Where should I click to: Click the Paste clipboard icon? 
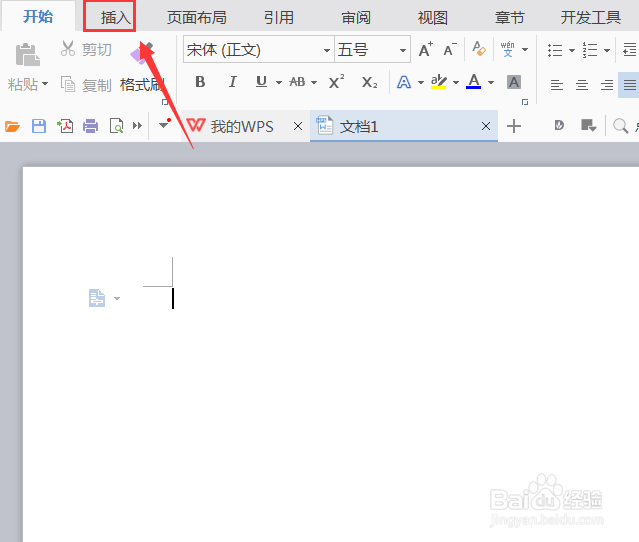pyautogui.click(x=28, y=55)
